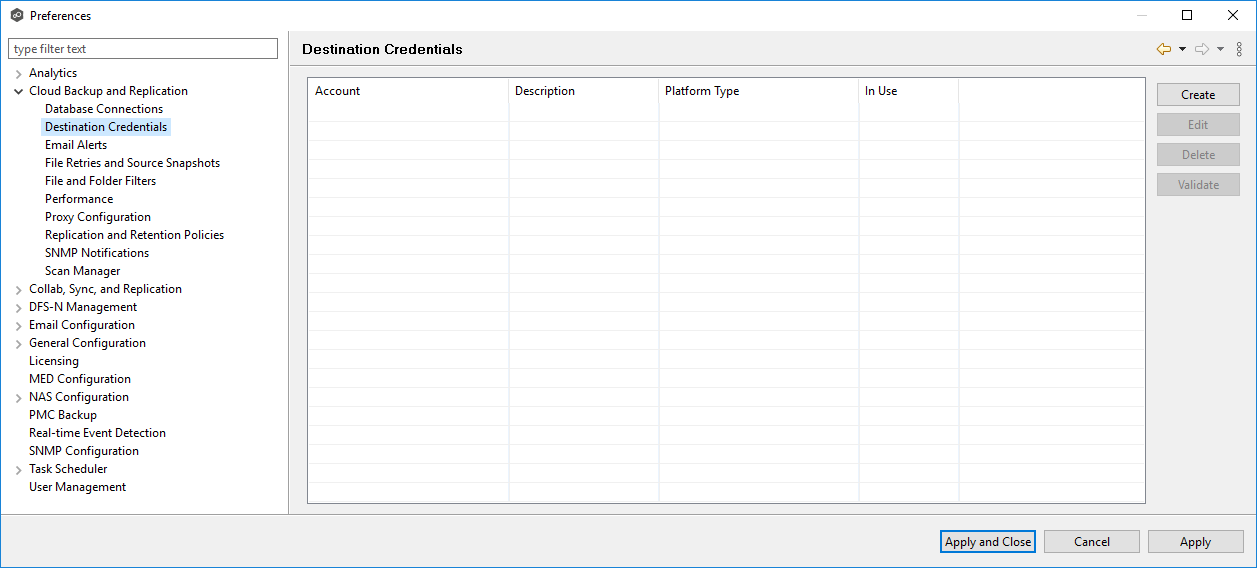Click the forward navigation arrow icon
Screen dimensions: 1257x568
[1201, 49]
